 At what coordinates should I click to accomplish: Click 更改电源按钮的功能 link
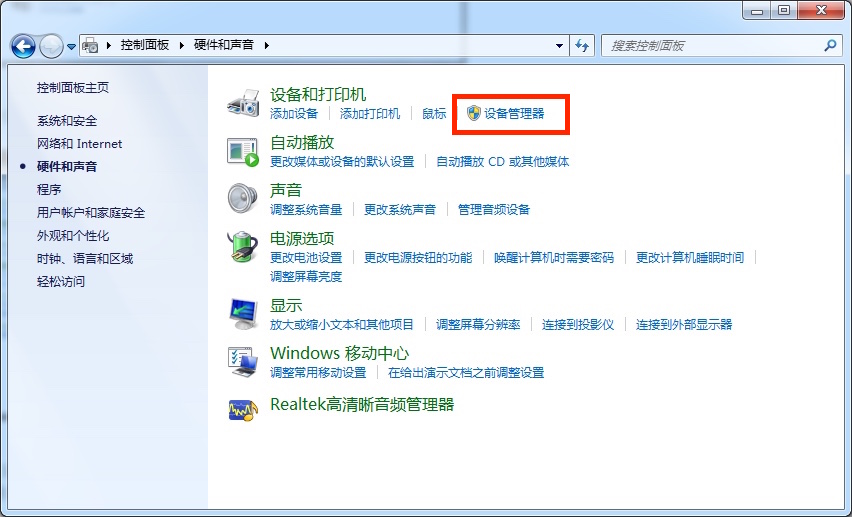(x=418, y=257)
